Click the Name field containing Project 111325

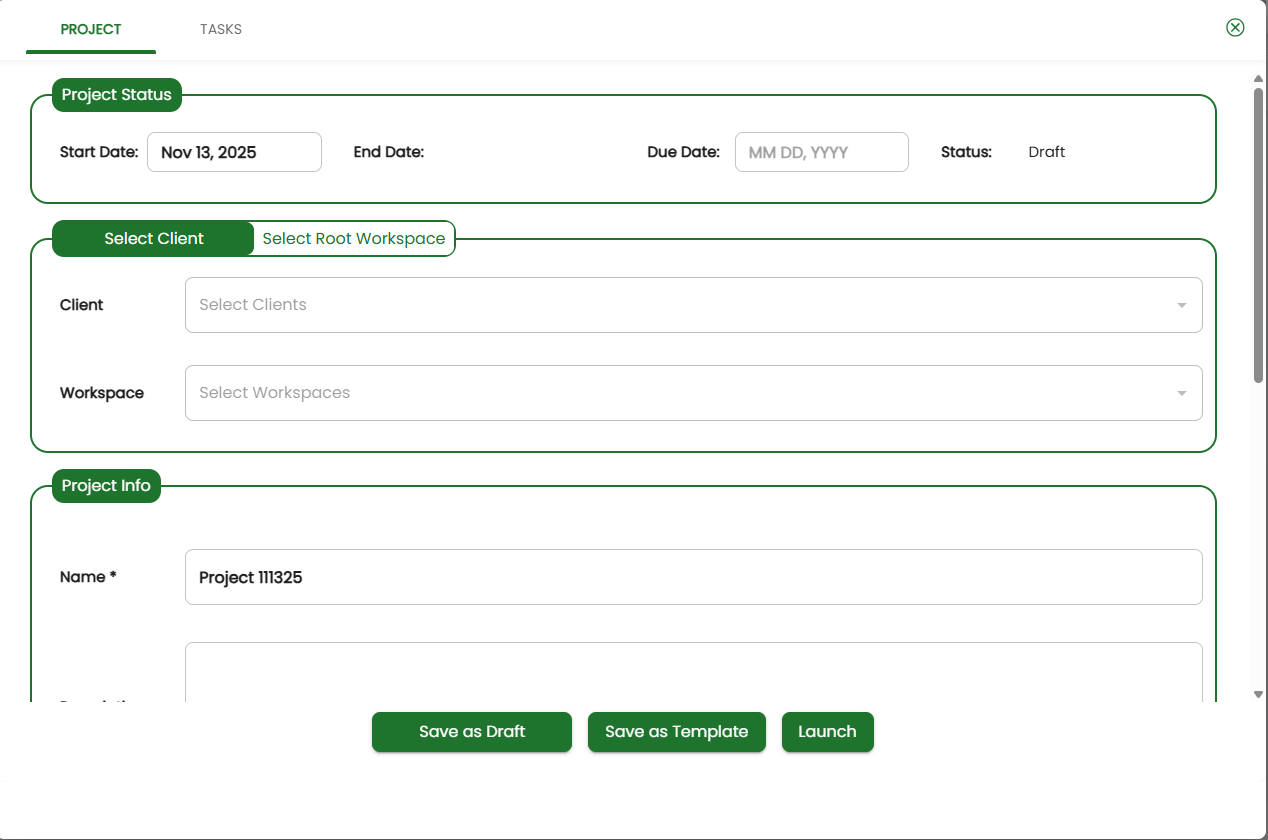point(693,577)
